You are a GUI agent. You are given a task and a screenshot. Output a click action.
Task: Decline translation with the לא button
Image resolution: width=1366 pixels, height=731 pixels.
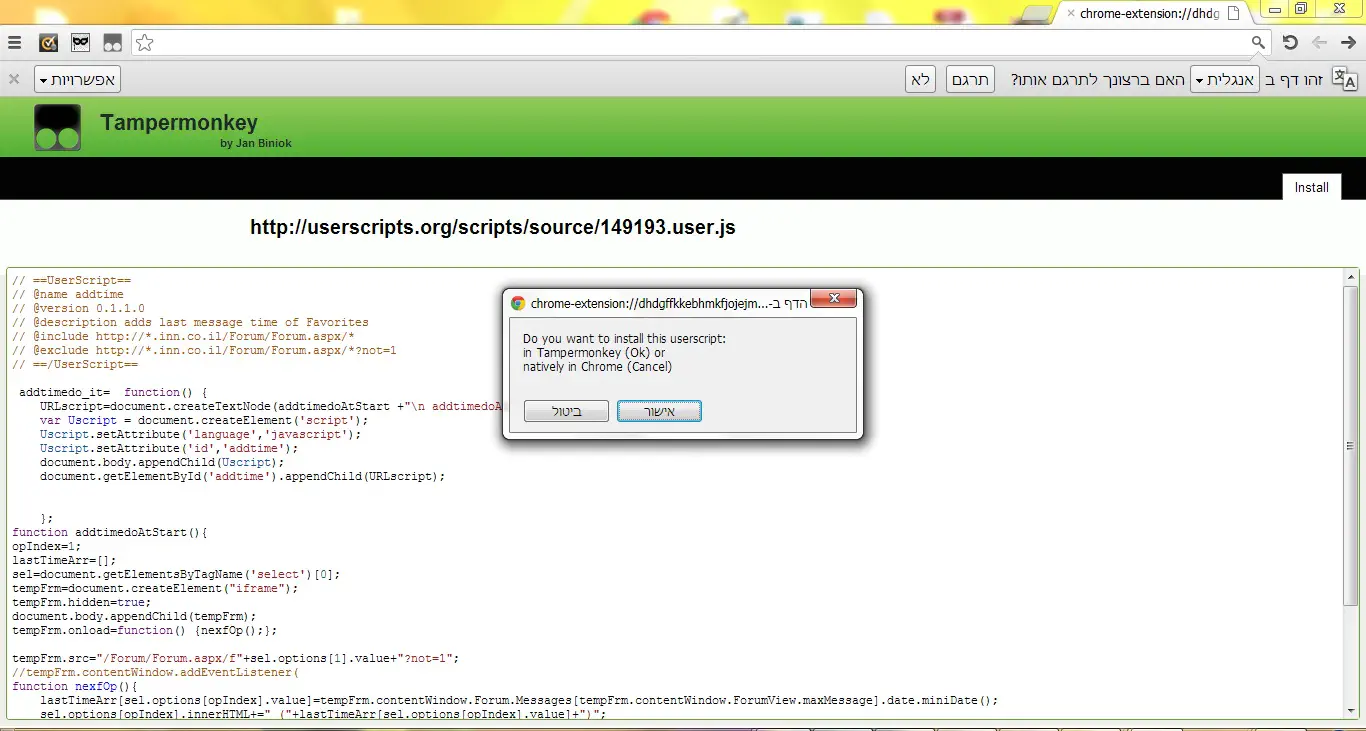(x=920, y=80)
